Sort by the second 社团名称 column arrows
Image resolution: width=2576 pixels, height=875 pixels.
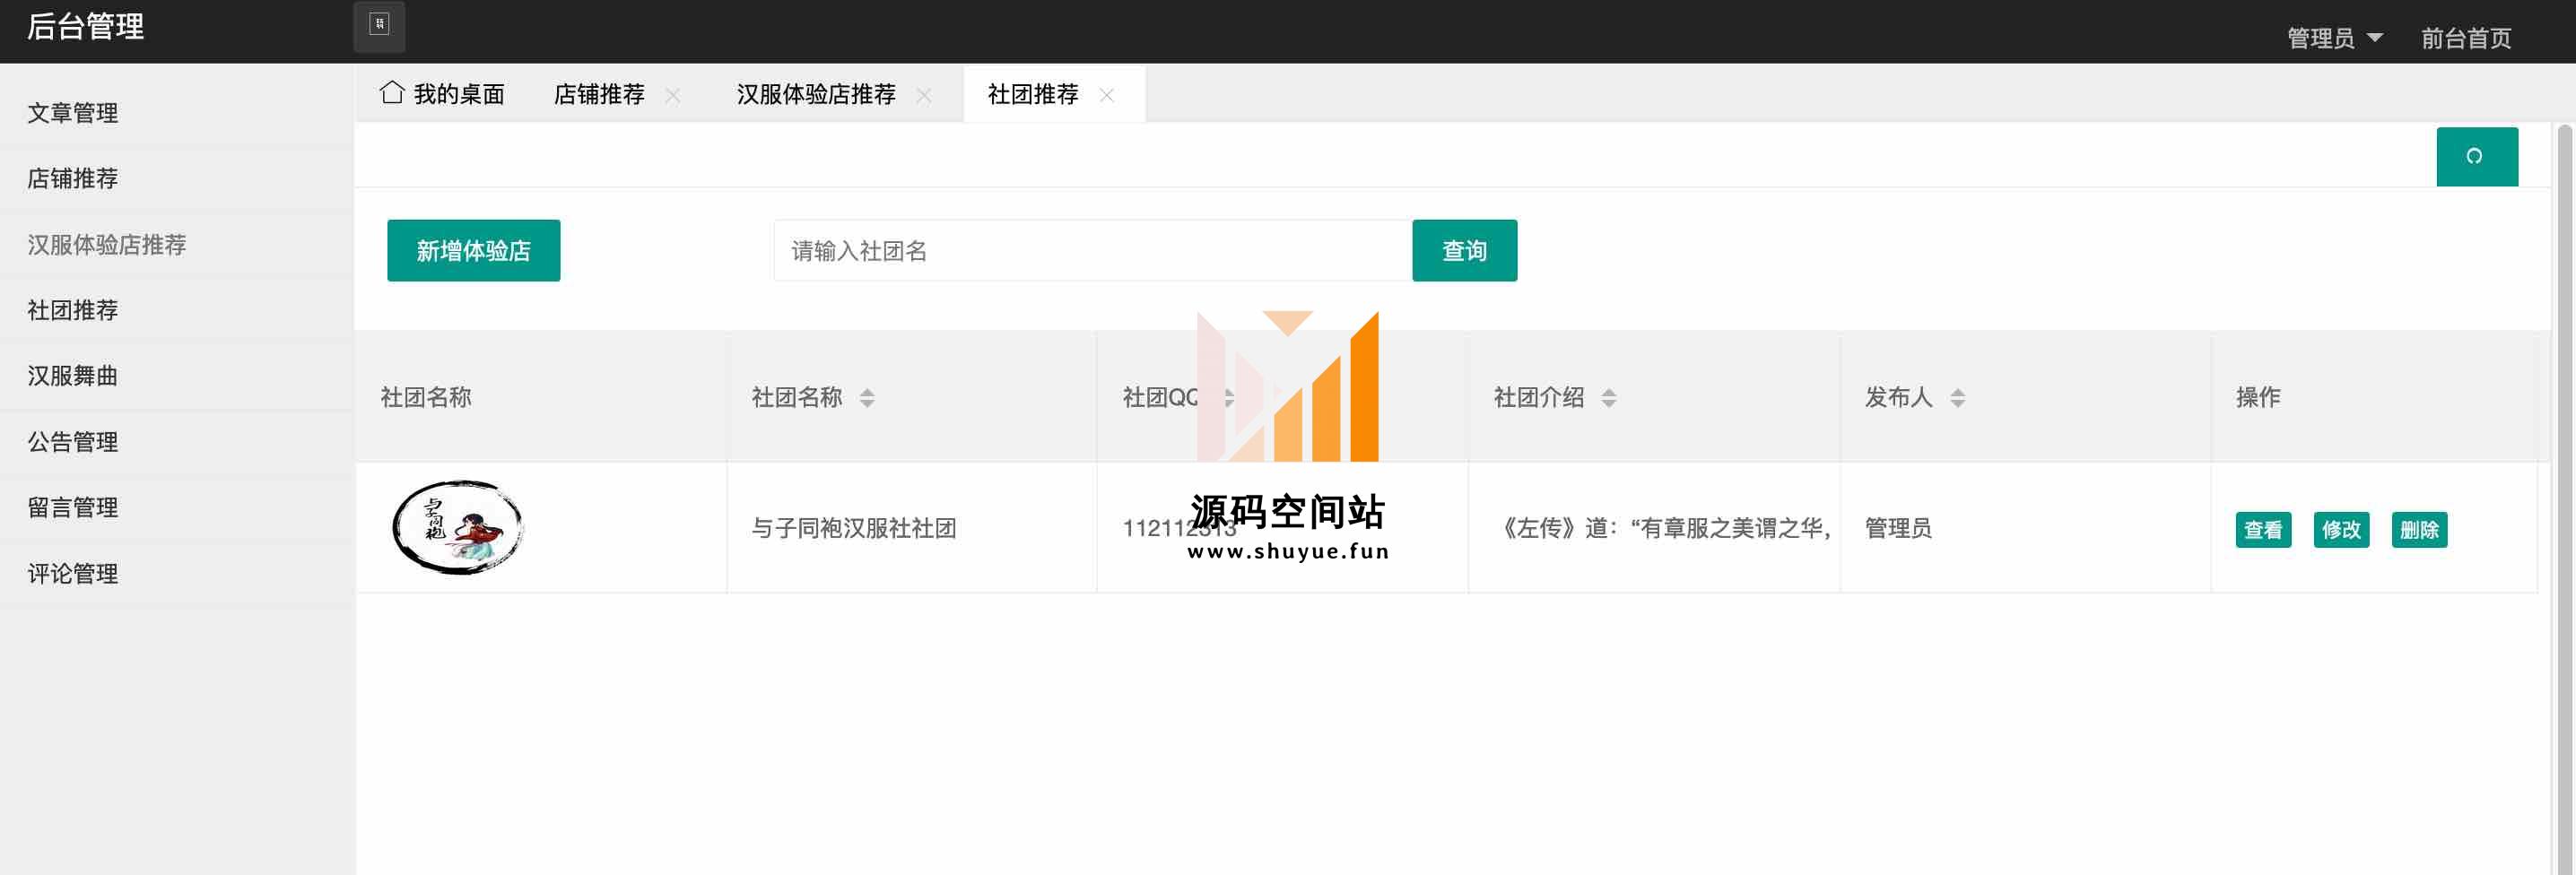coord(867,398)
